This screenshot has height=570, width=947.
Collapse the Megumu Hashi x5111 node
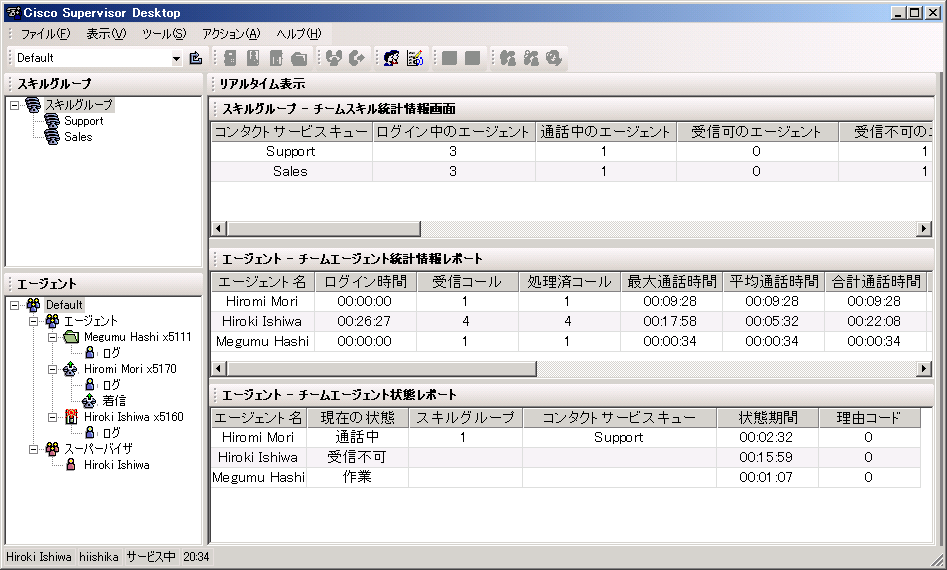pos(53,337)
